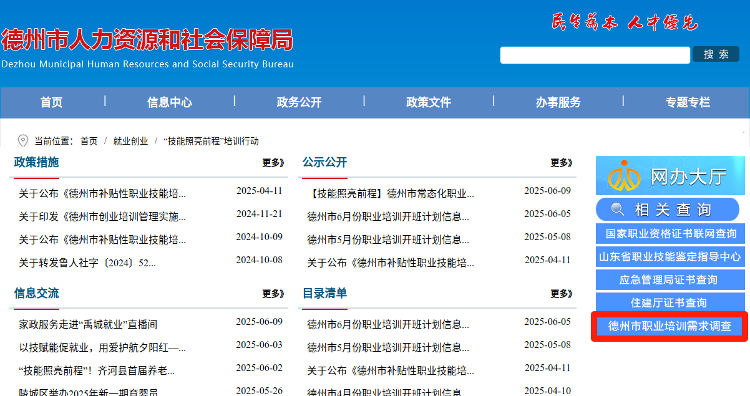The height and width of the screenshot is (396, 750).
Task: Open the 信息中心 navigation item
Action: coord(169,102)
